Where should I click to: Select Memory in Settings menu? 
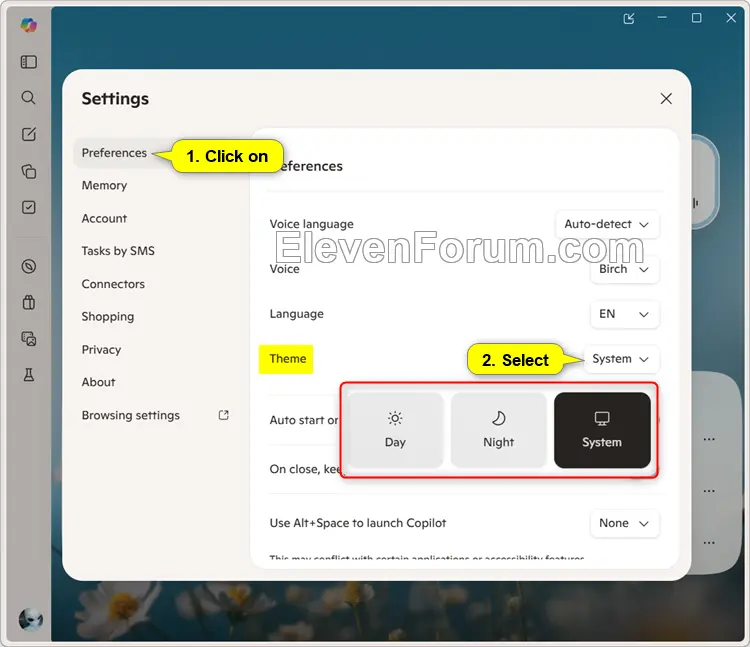tap(104, 185)
